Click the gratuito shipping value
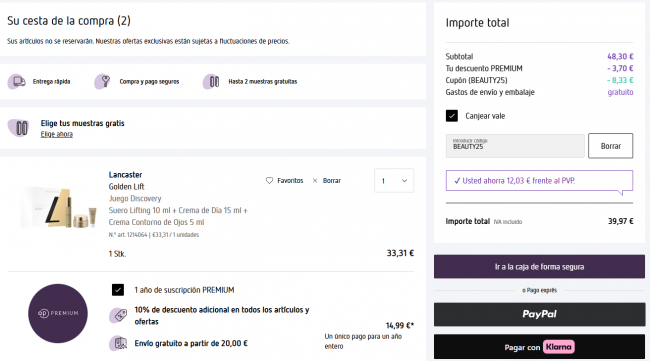 (x=620, y=92)
